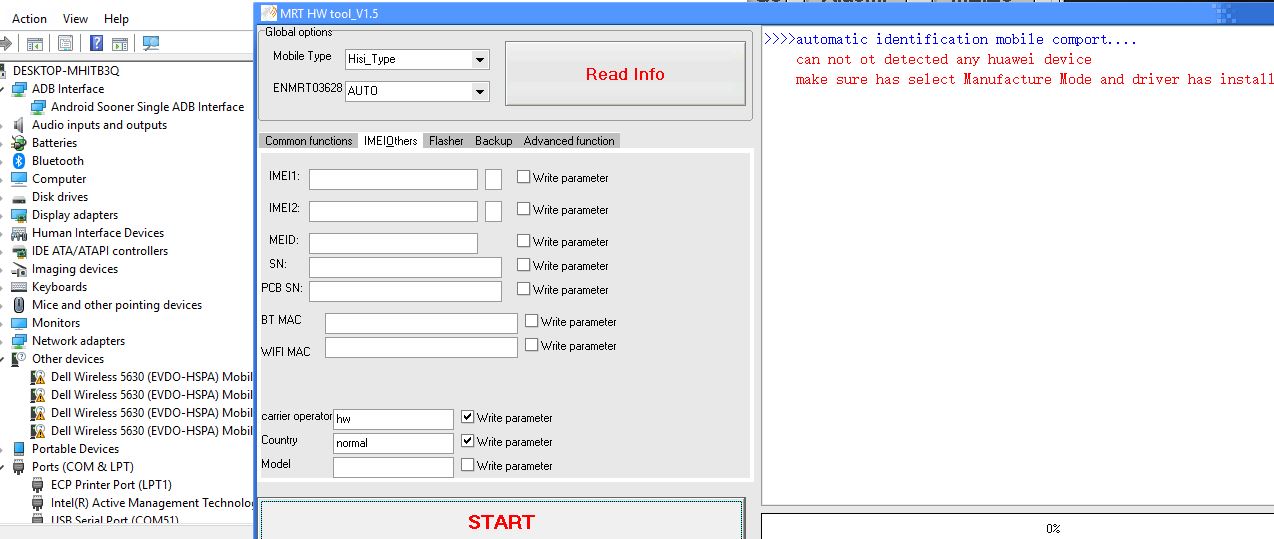1274x539 pixels.
Task: Focus the BT MAC input field
Action: [x=421, y=322]
